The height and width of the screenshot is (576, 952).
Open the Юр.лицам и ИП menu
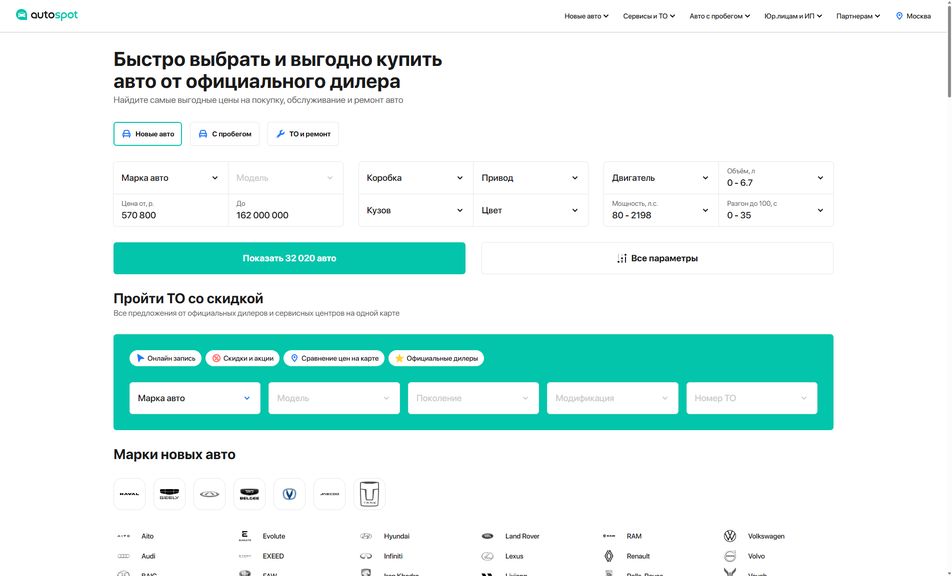[x=793, y=16]
